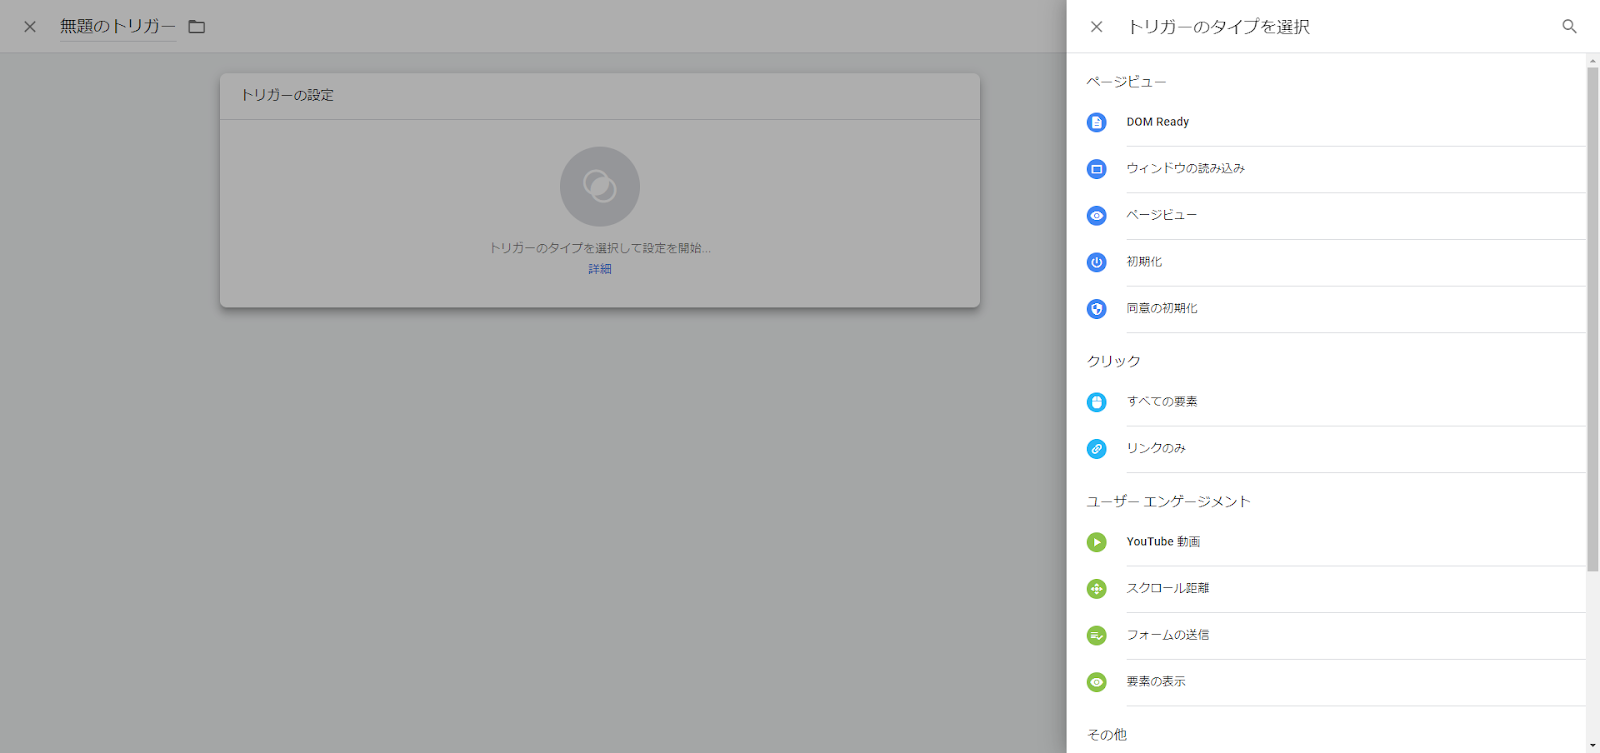
Task: Click the クリック section heading
Action: (x=1114, y=361)
